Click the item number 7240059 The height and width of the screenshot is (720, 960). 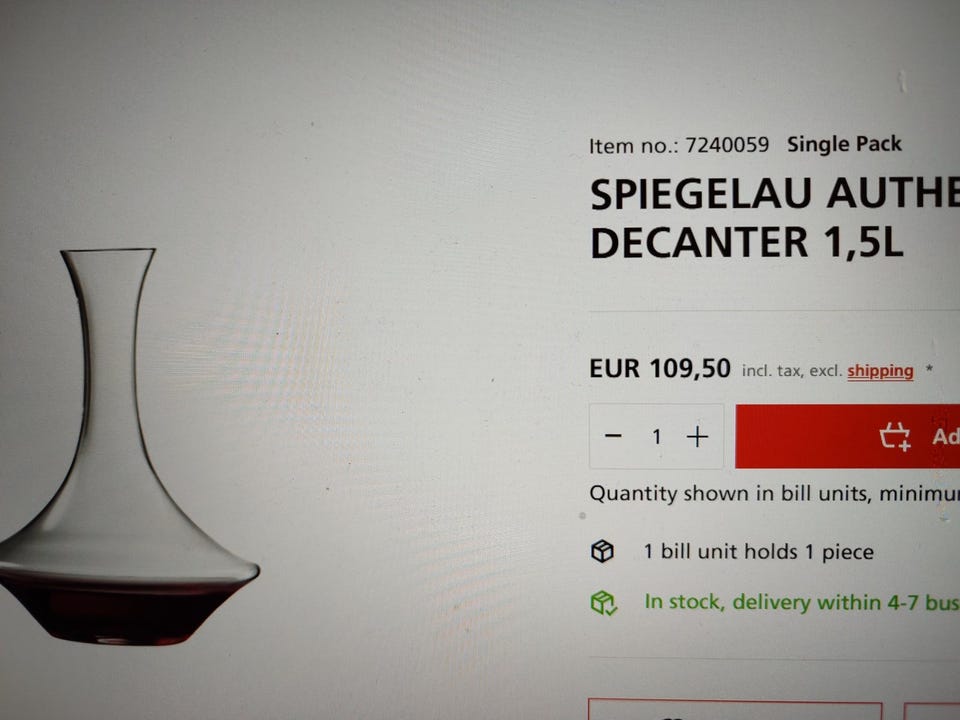[727, 145]
